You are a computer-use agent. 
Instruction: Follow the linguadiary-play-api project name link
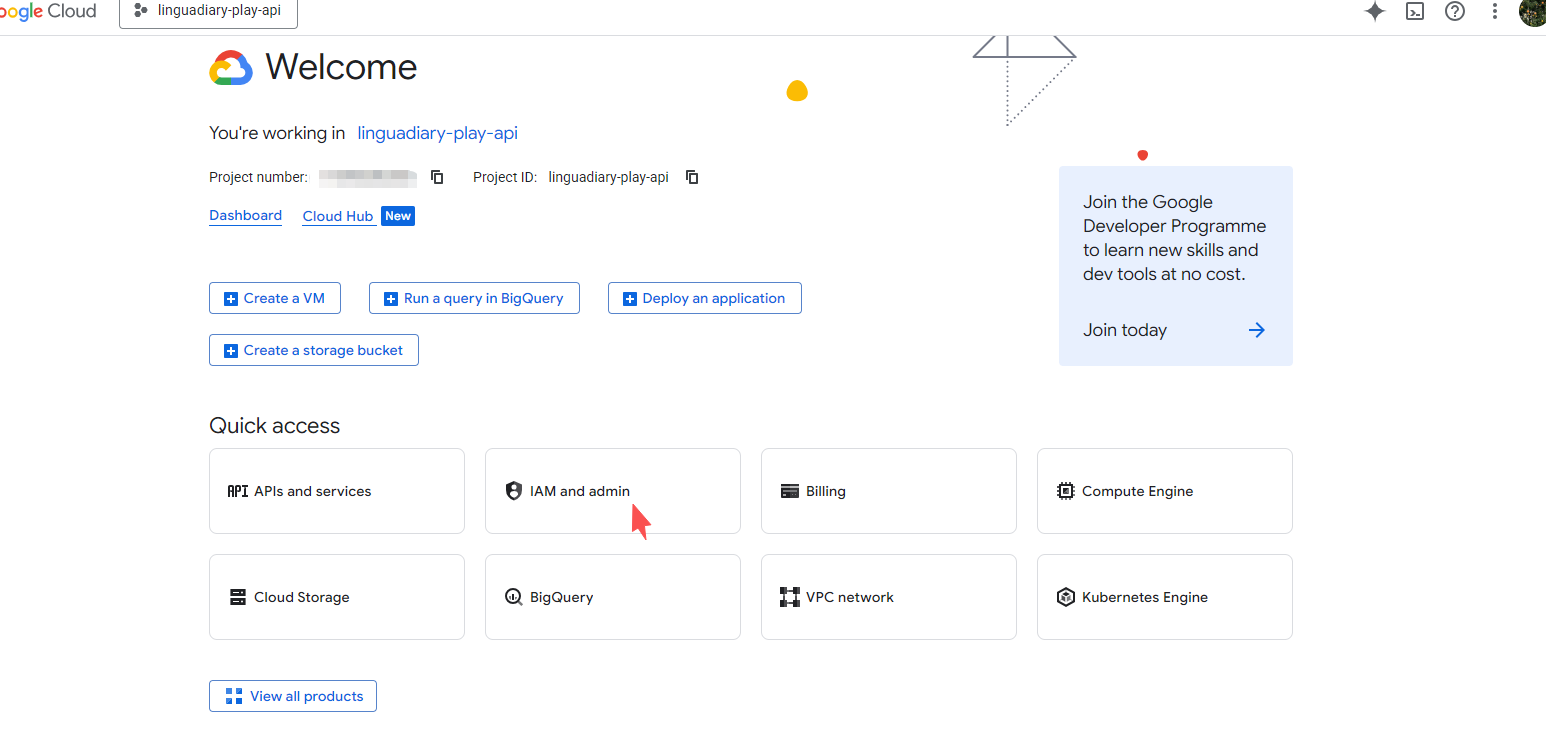pos(437,133)
